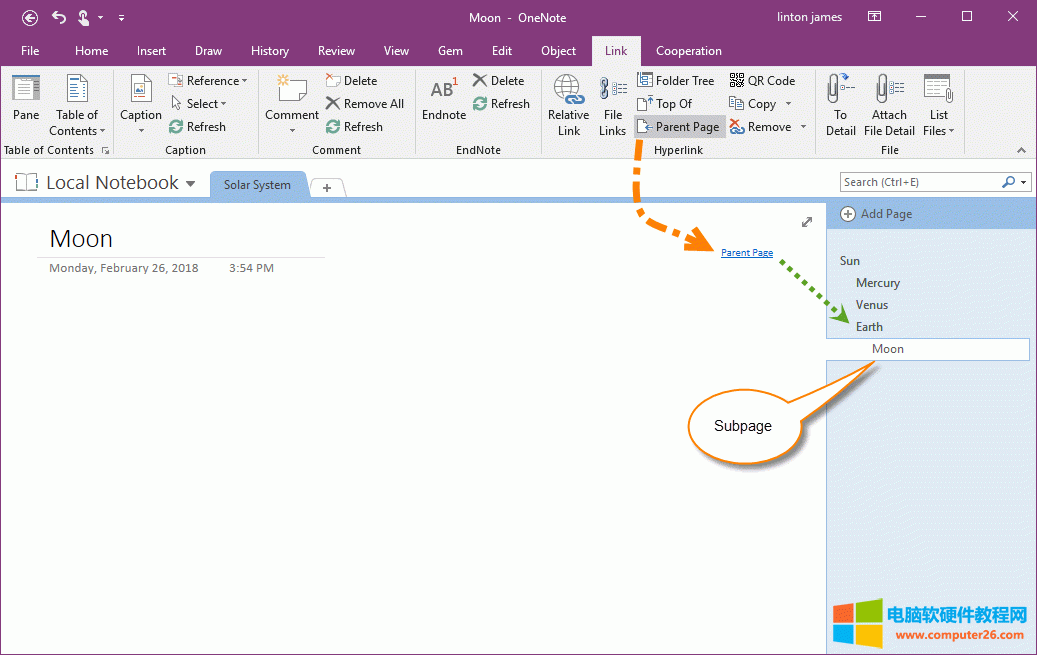The image size is (1037, 655).
Task: Open the Solar System section tab
Action: [x=257, y=185]
